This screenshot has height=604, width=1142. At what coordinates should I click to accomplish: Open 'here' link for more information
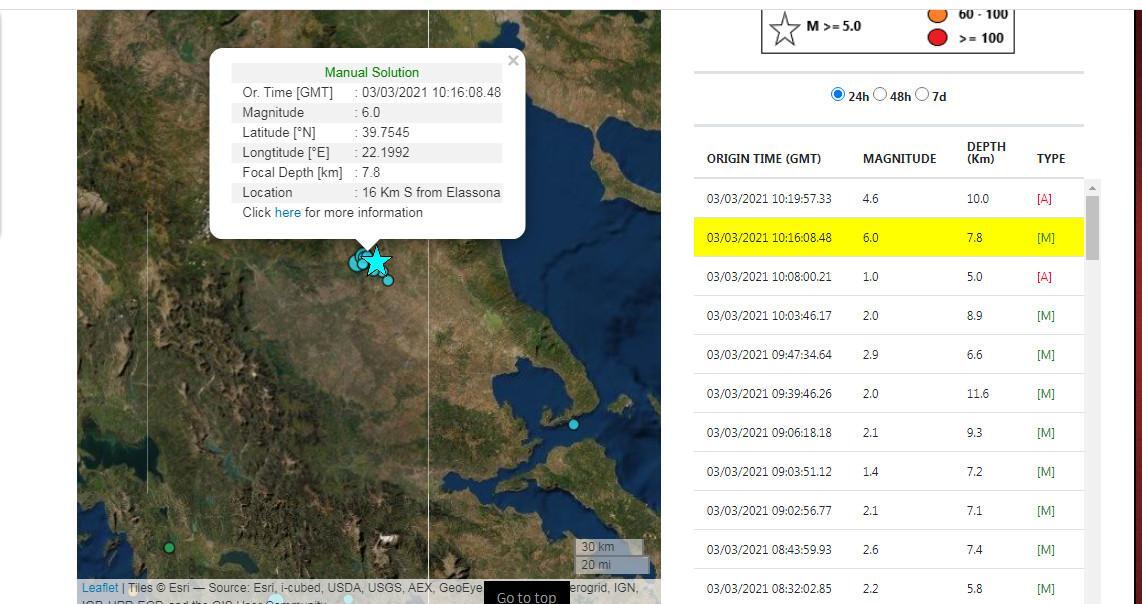287,212
